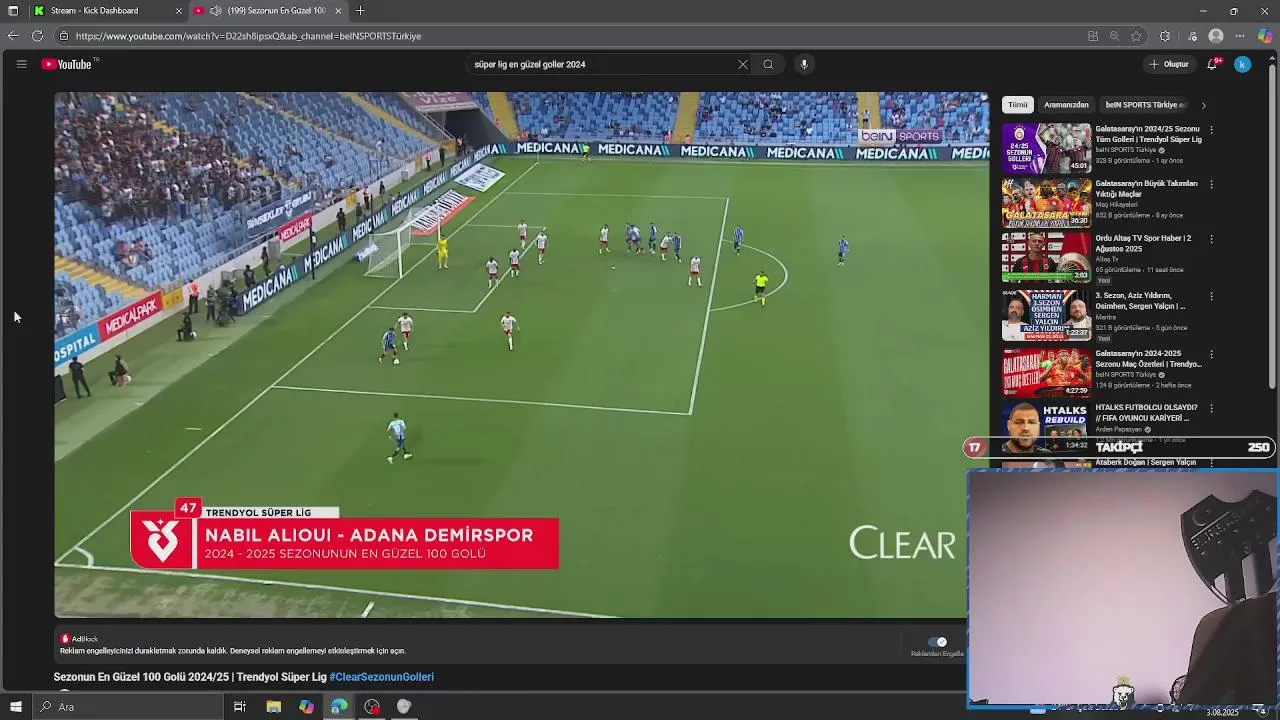Open options for Ordu Altaş TV Spor Haber
This screenshot has width=1280, height=720.
coord(1211,240)
